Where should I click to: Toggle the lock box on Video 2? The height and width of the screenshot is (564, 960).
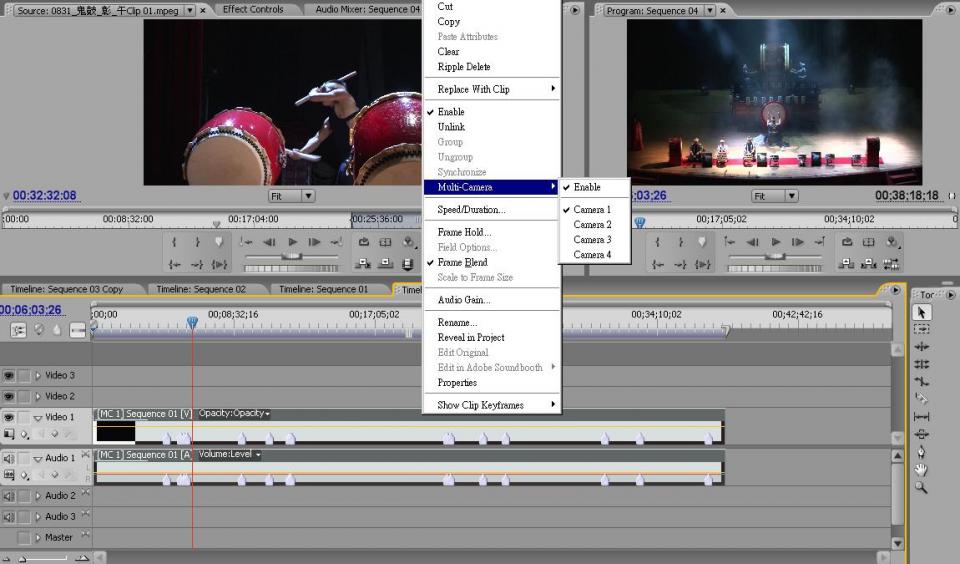[x=24, y=397]
